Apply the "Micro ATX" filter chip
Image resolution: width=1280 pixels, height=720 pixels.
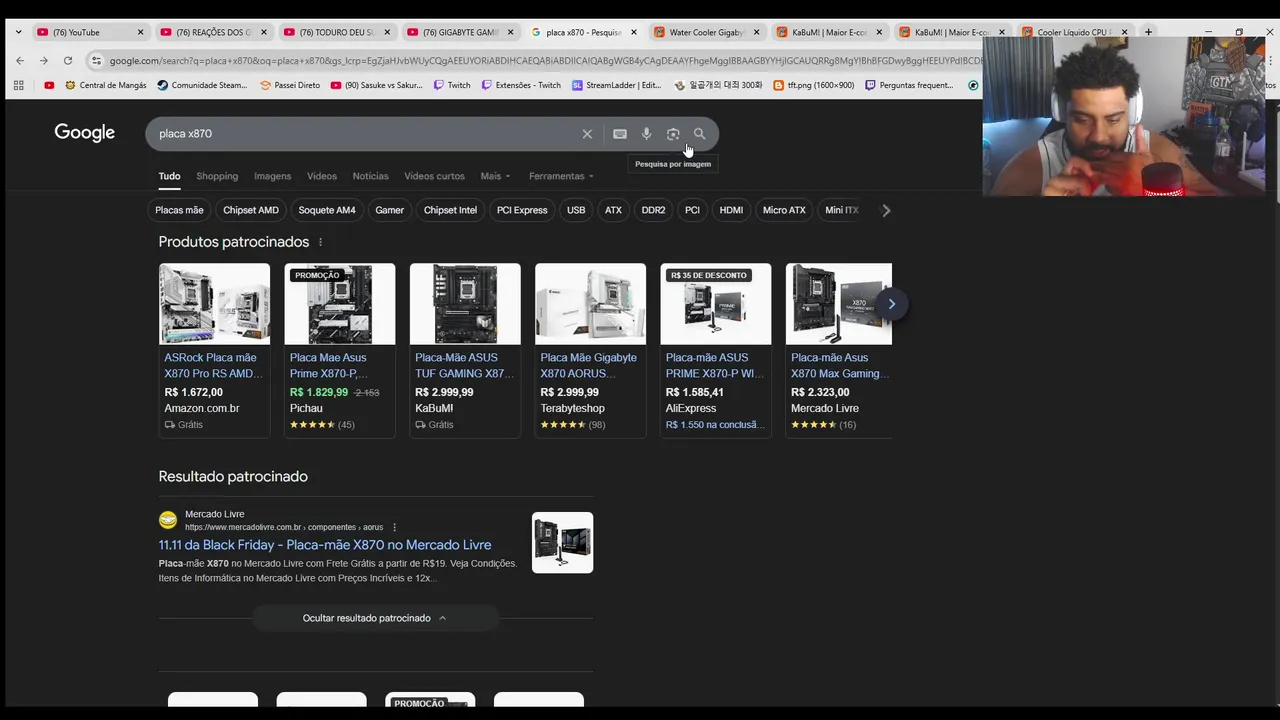(784, 210)
